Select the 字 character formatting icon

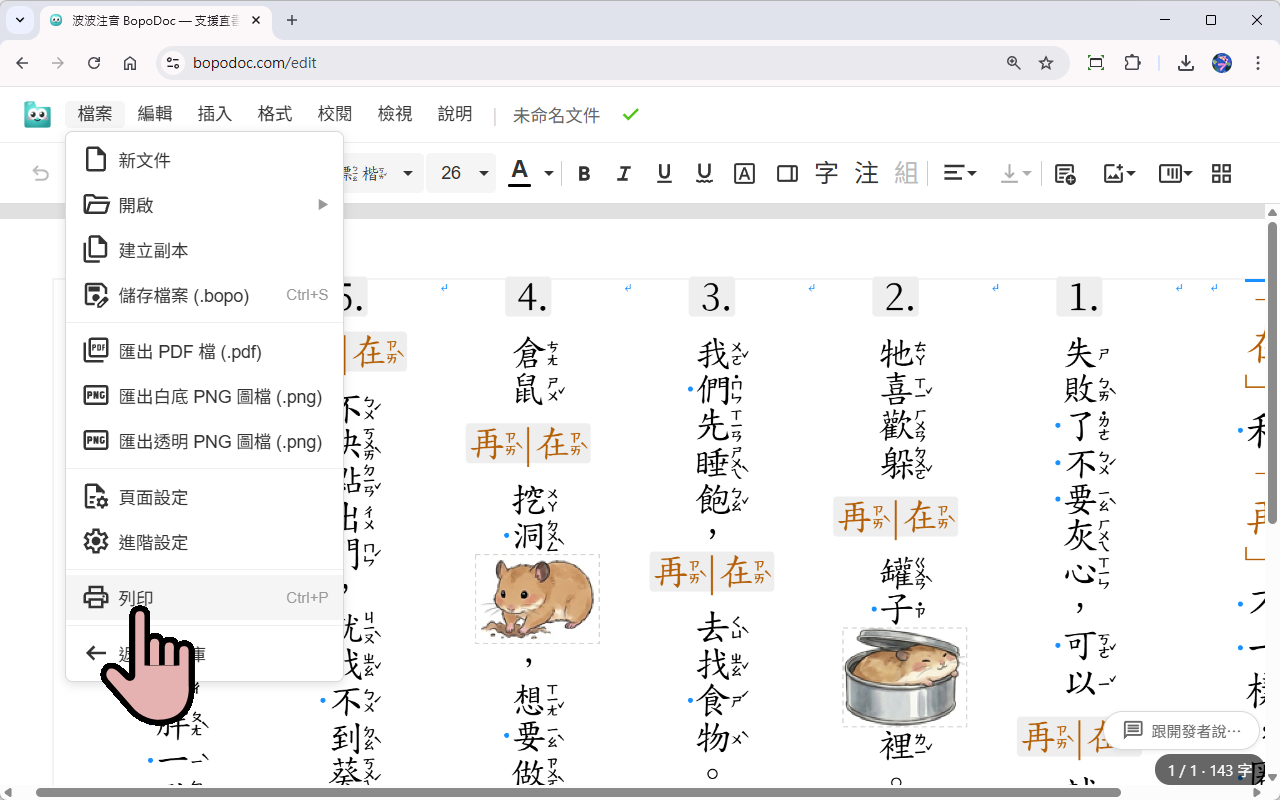click(x=827, y=173)
